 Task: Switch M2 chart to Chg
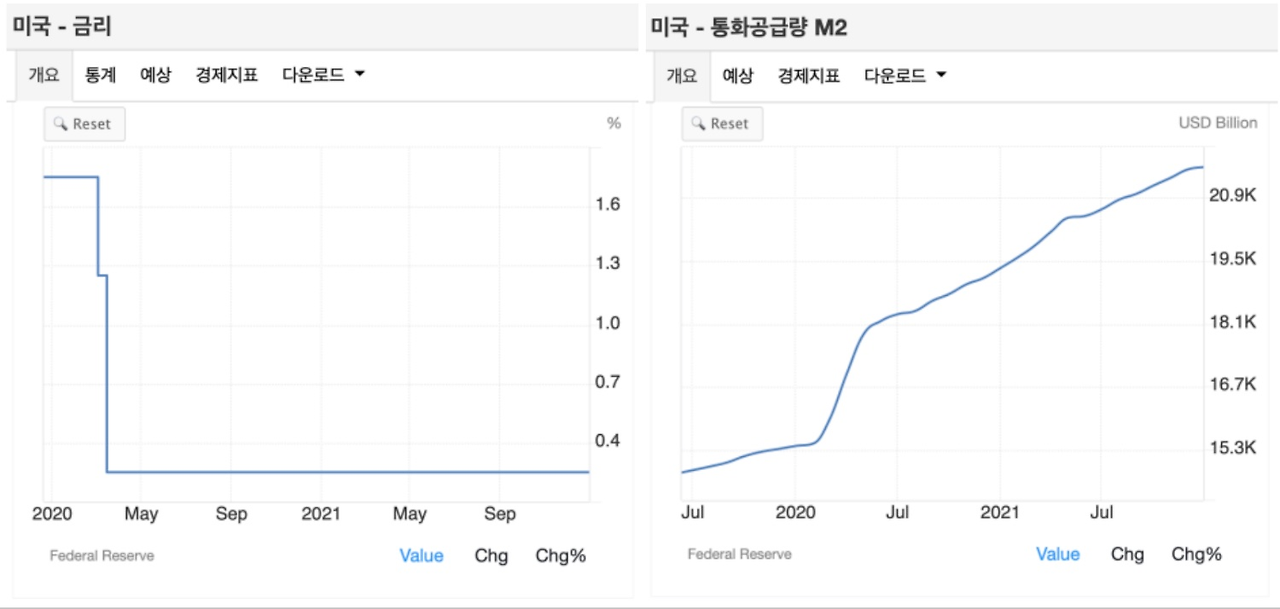point(1128,554)
